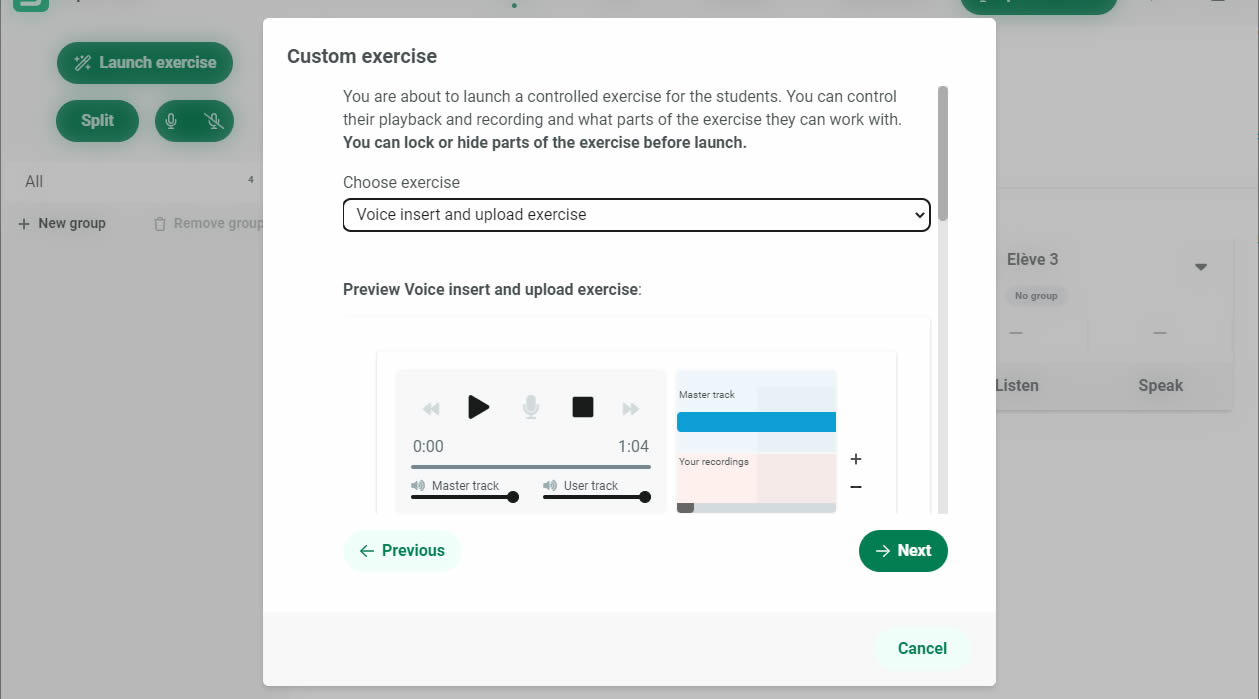Cancel the Custom exercise dialog

[921, 648]
